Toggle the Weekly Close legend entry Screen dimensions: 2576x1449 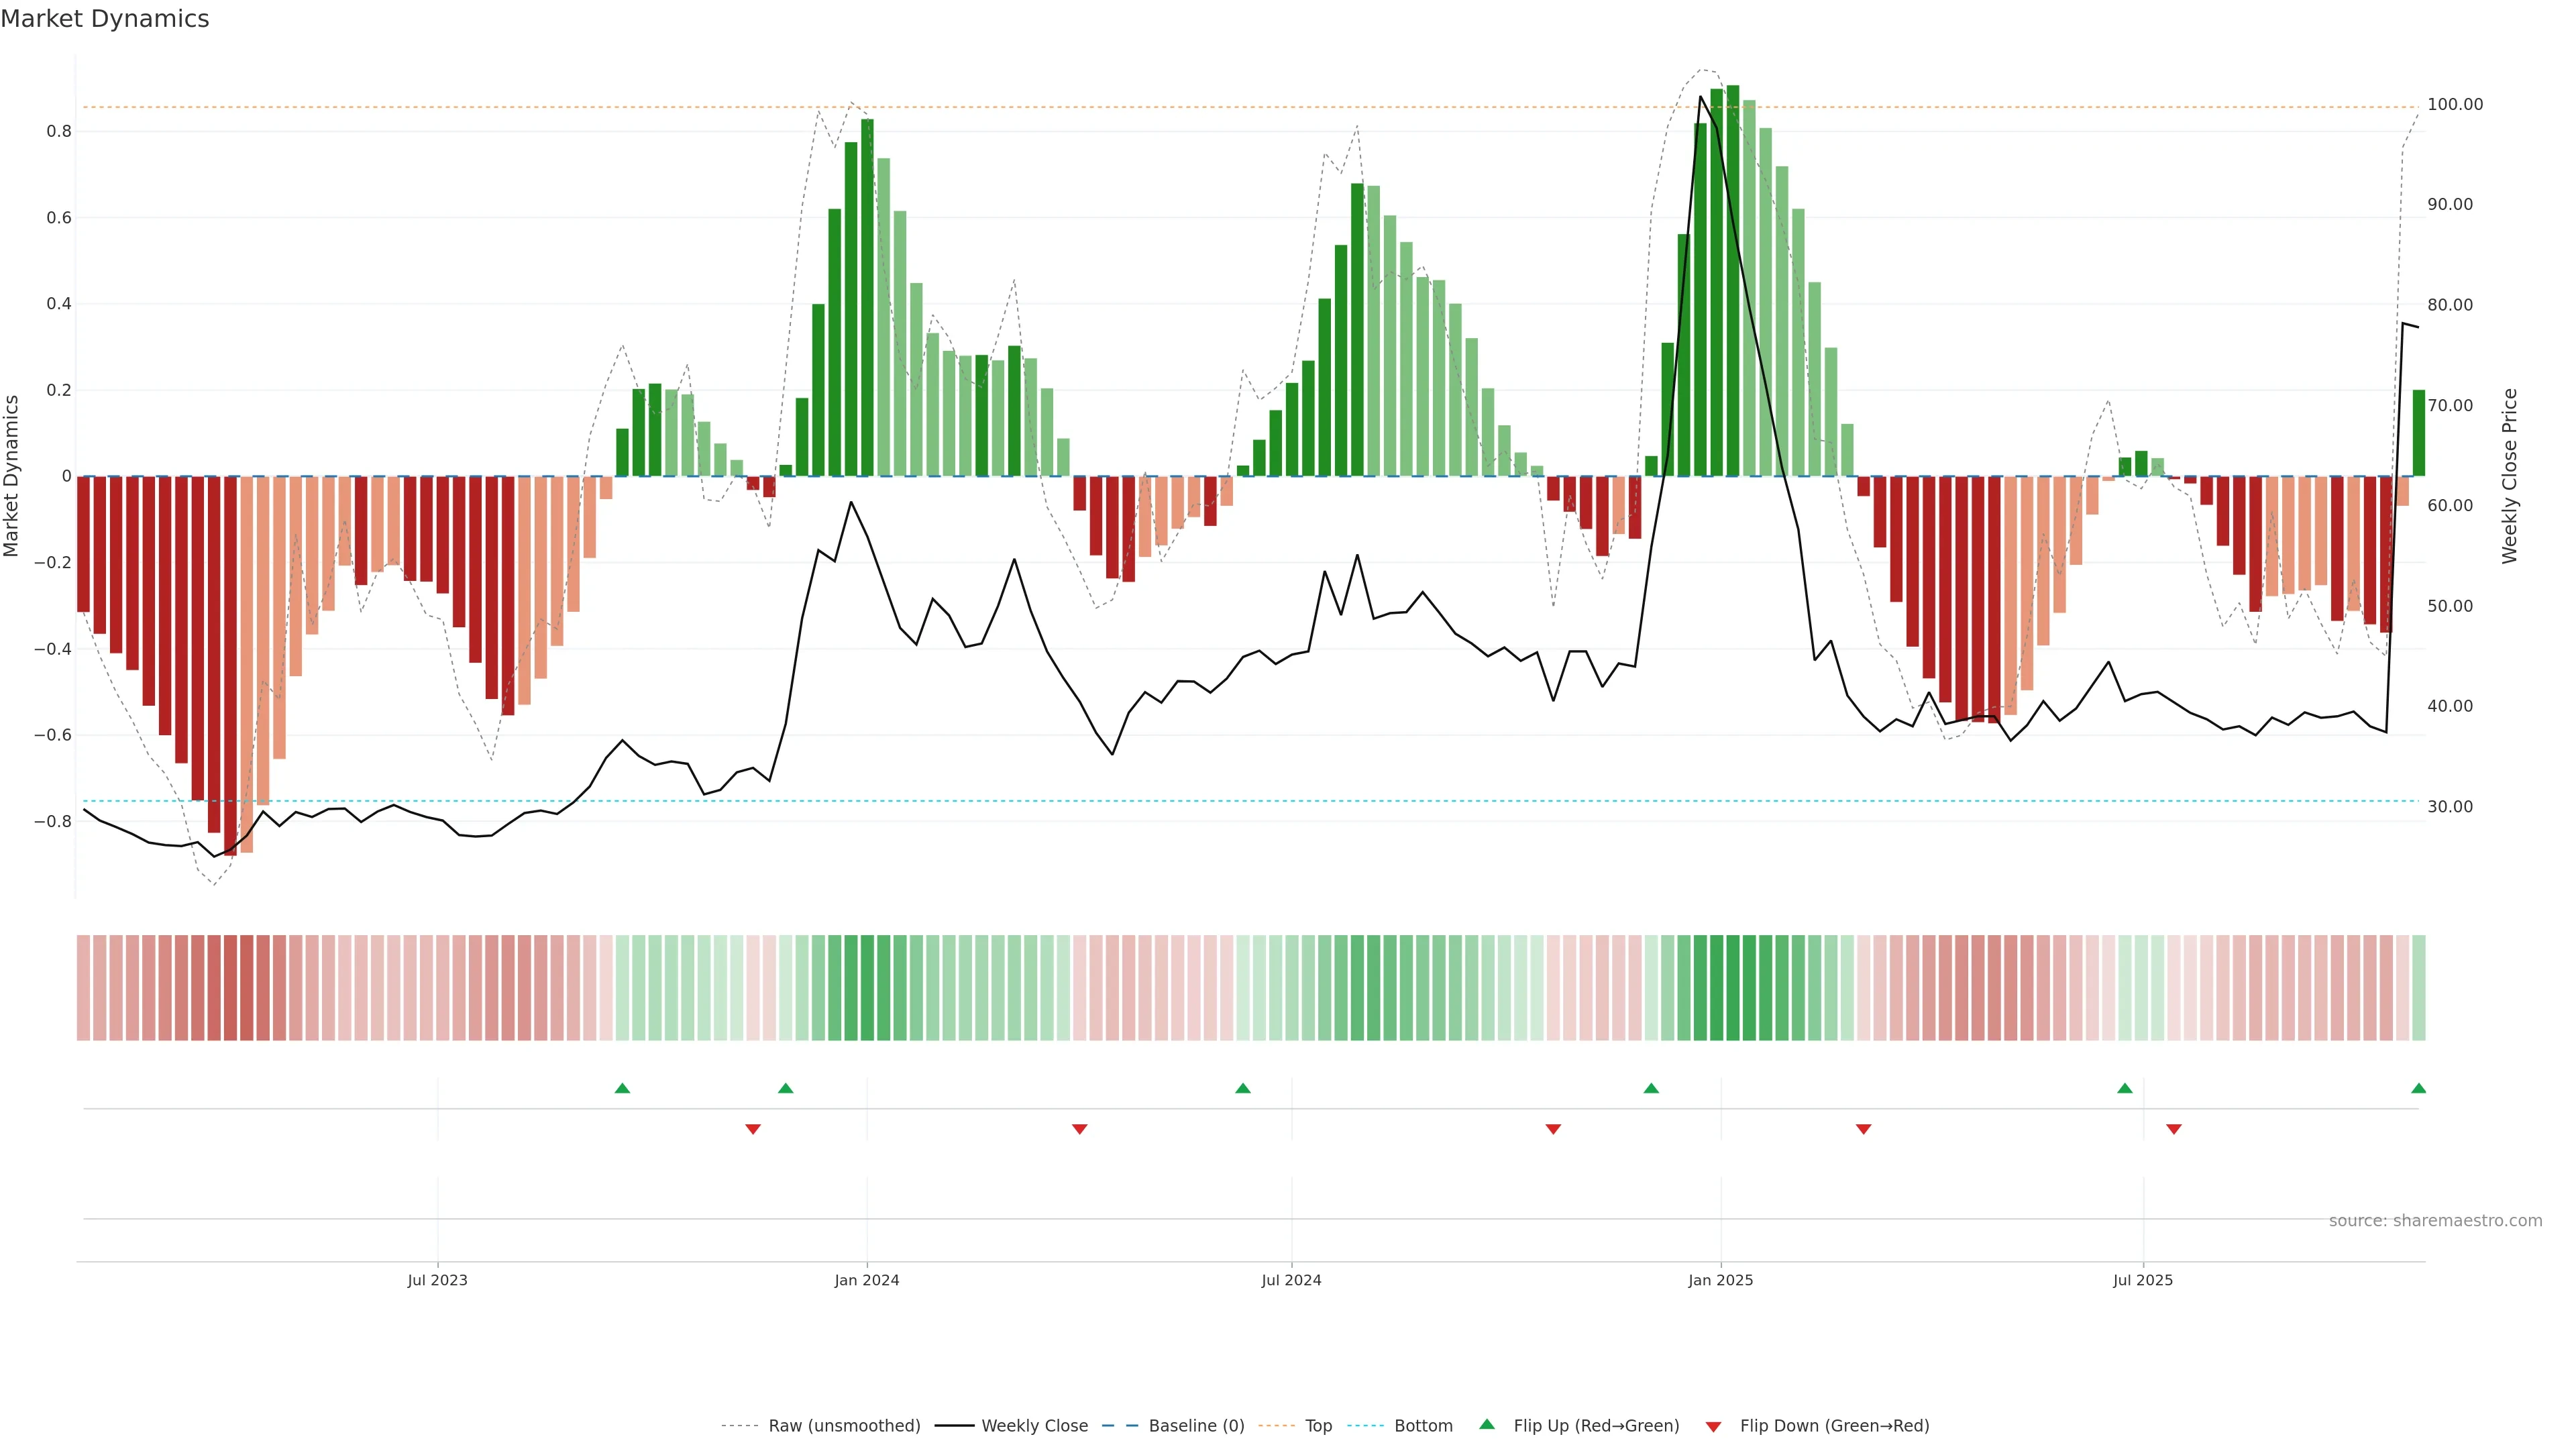click(1034, 1426)
